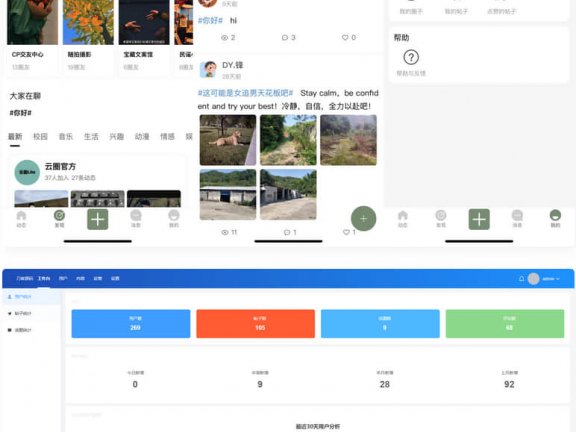The width and height of the screenshot is (576, 432).
Task: Switch to the 校园 tab
Action: 40,137
